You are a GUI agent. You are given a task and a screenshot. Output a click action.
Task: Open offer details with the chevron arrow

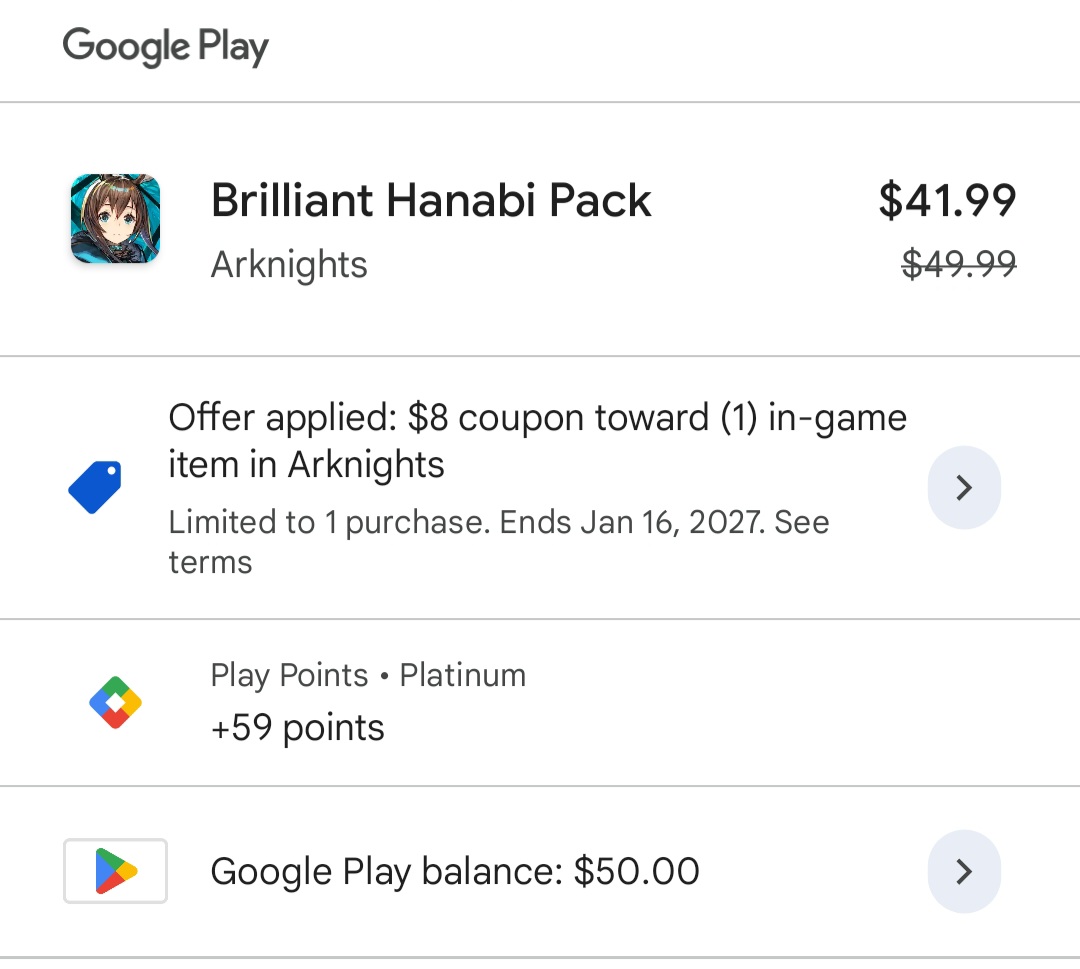pyautogui.click(x=964, y=487)
